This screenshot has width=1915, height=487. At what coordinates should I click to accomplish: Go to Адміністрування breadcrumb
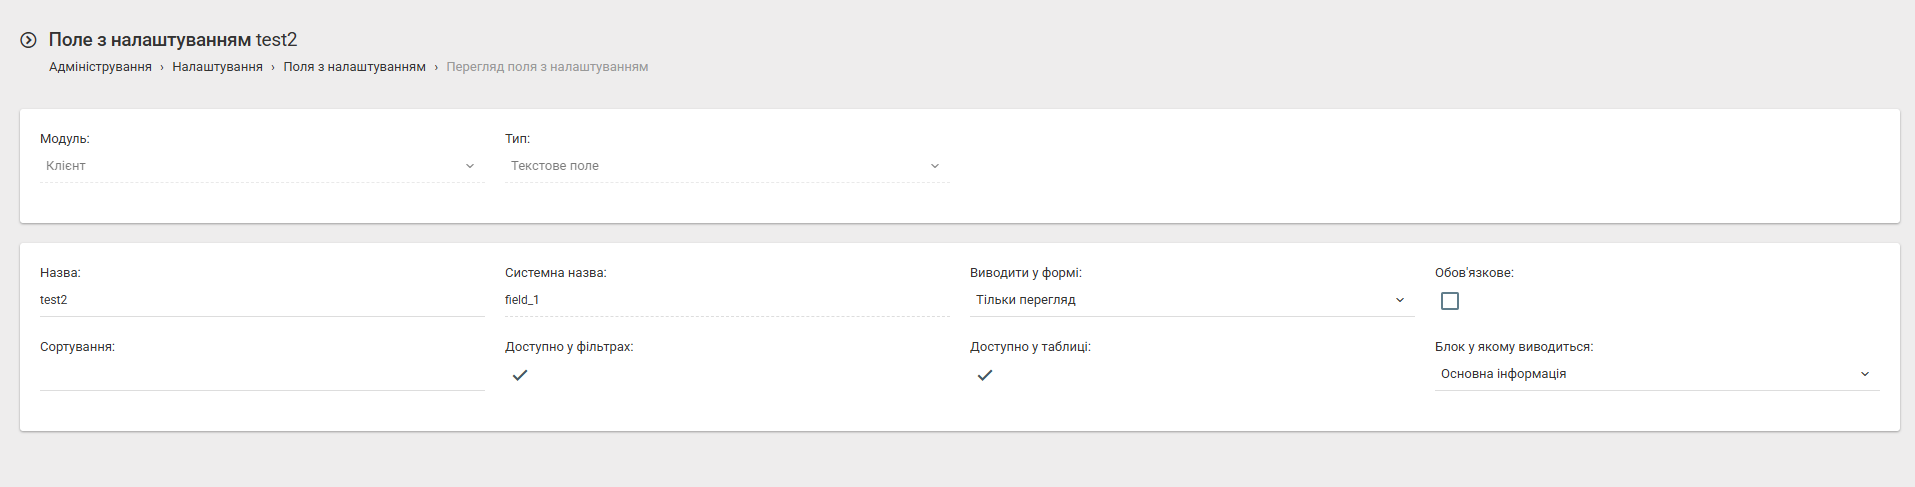click(x=100, y=67)
